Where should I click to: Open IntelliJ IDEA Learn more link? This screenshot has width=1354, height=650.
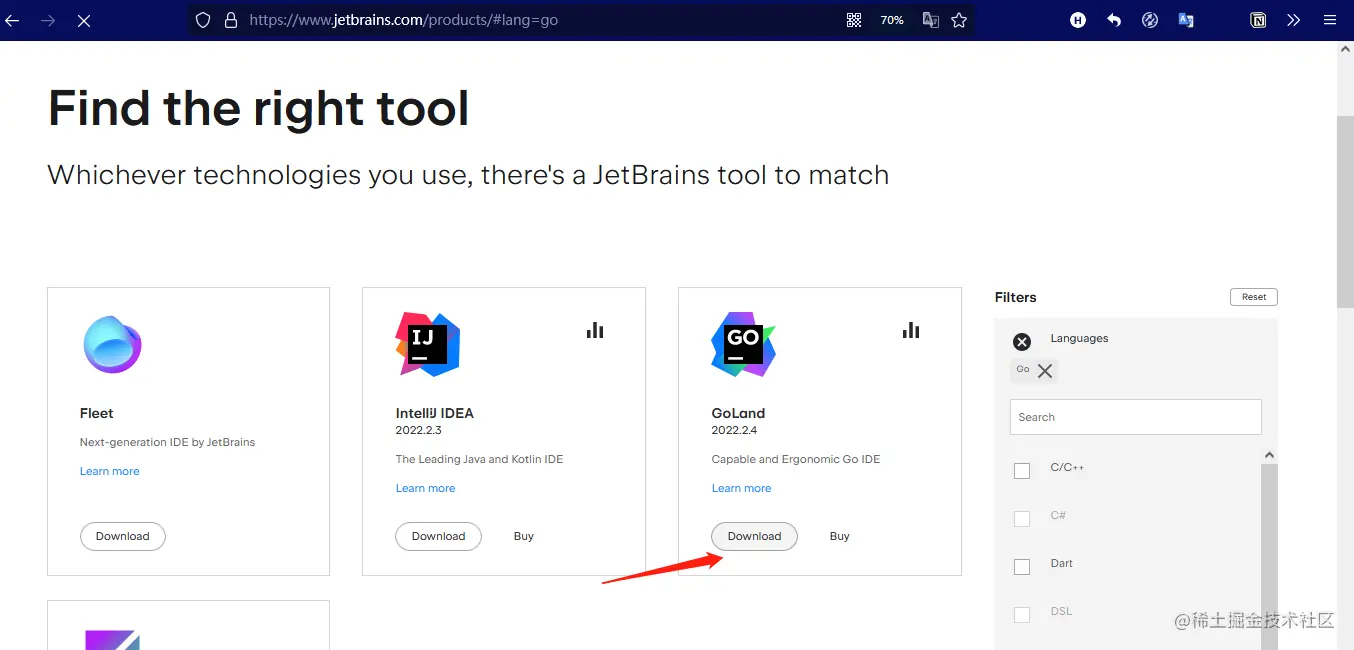click(x=426, y=488)
